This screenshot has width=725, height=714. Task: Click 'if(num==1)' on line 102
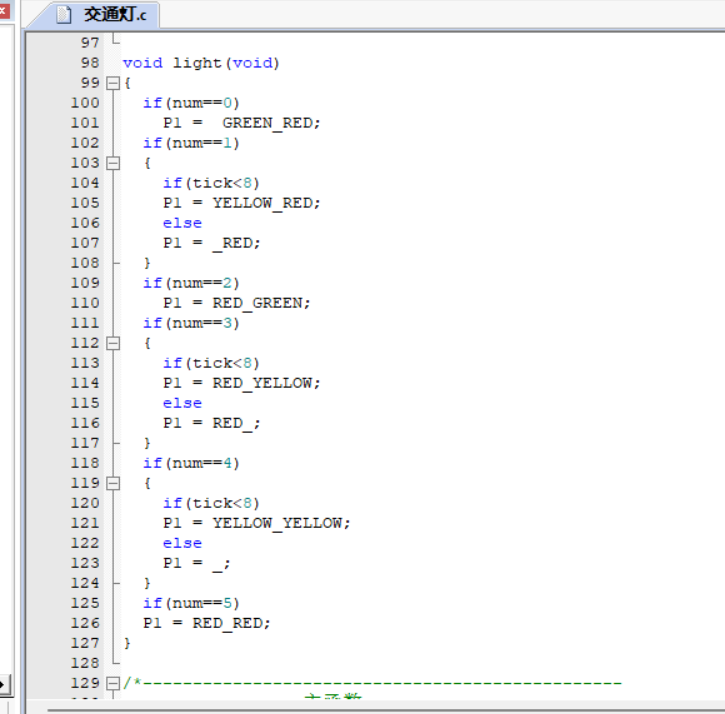click(191, 143)
